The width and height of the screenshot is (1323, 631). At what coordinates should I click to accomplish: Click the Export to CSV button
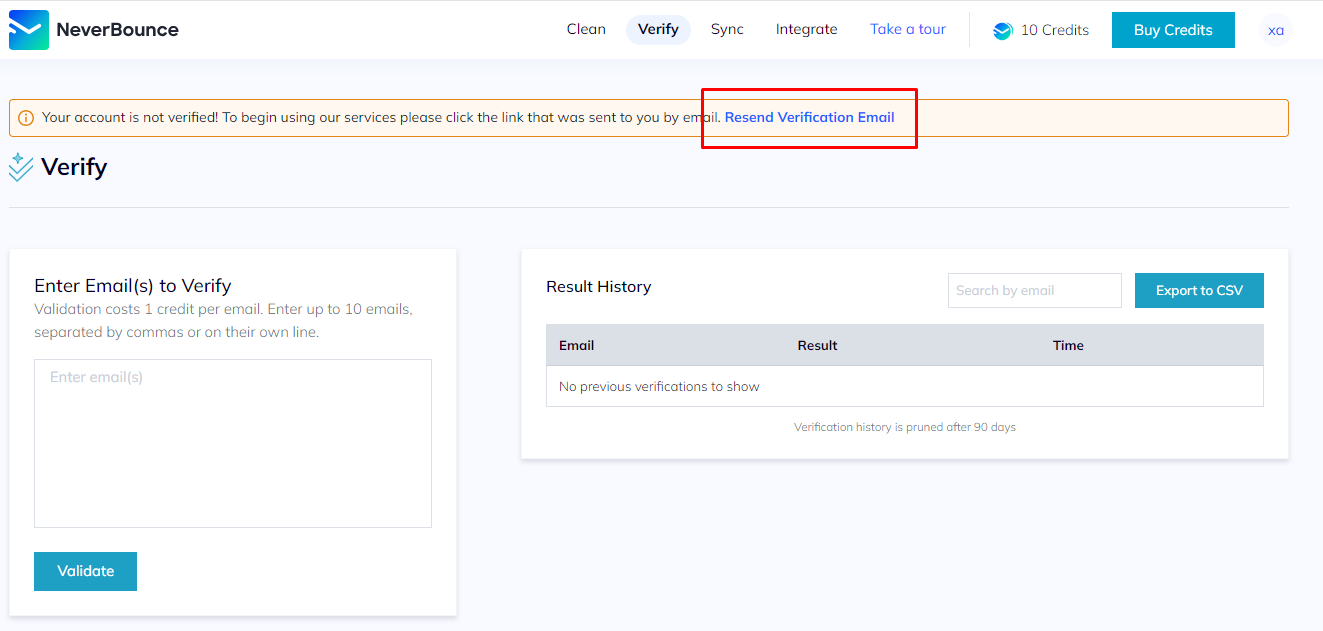[x=1199, y=290]
